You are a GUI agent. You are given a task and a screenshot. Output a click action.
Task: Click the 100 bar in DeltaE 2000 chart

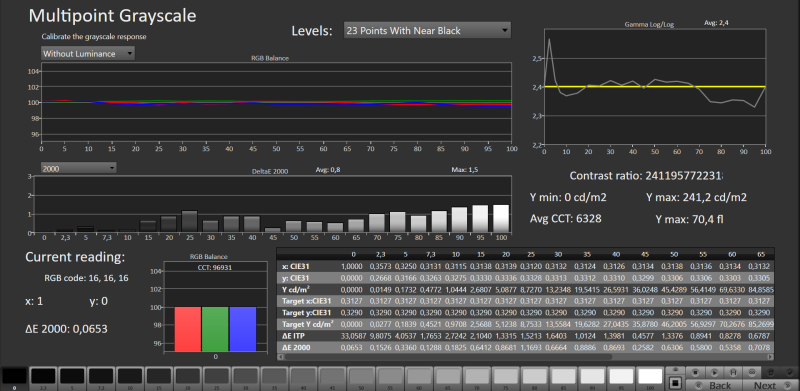501,218
